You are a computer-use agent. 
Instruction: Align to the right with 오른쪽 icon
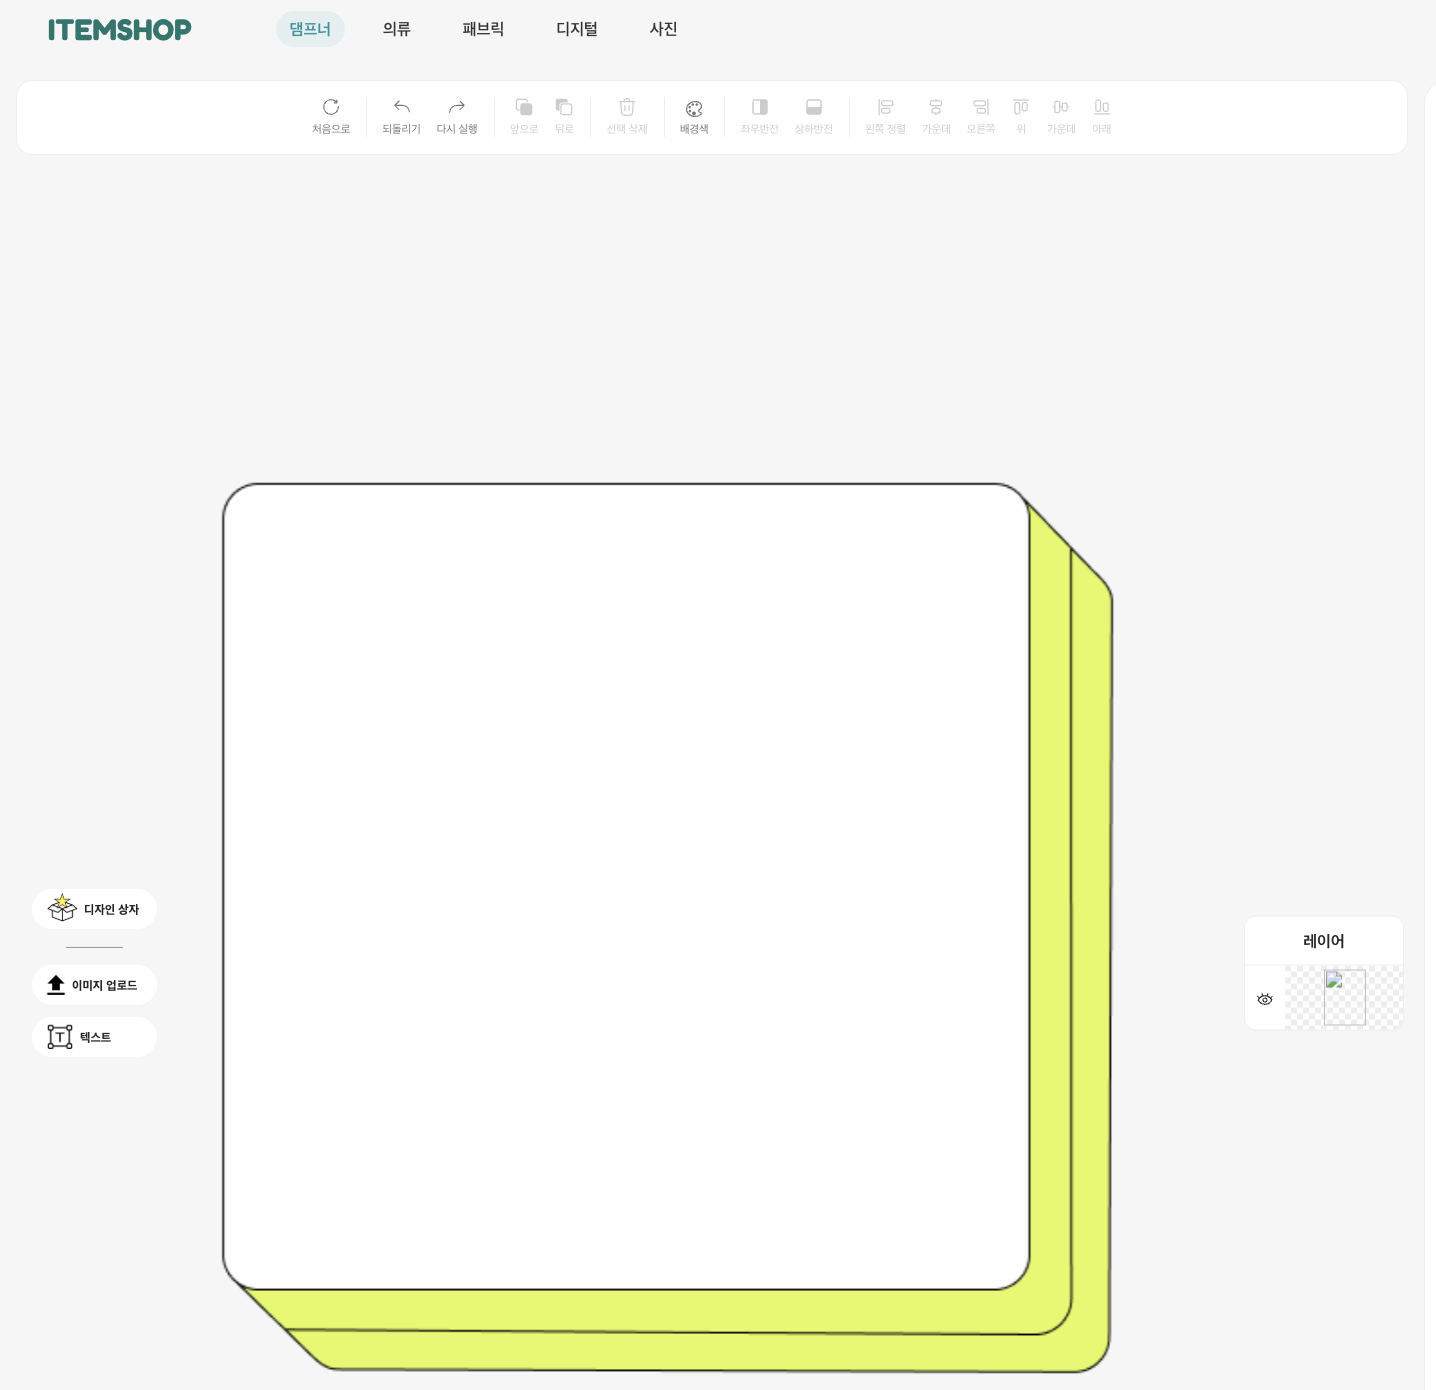(x=980, y=108)
